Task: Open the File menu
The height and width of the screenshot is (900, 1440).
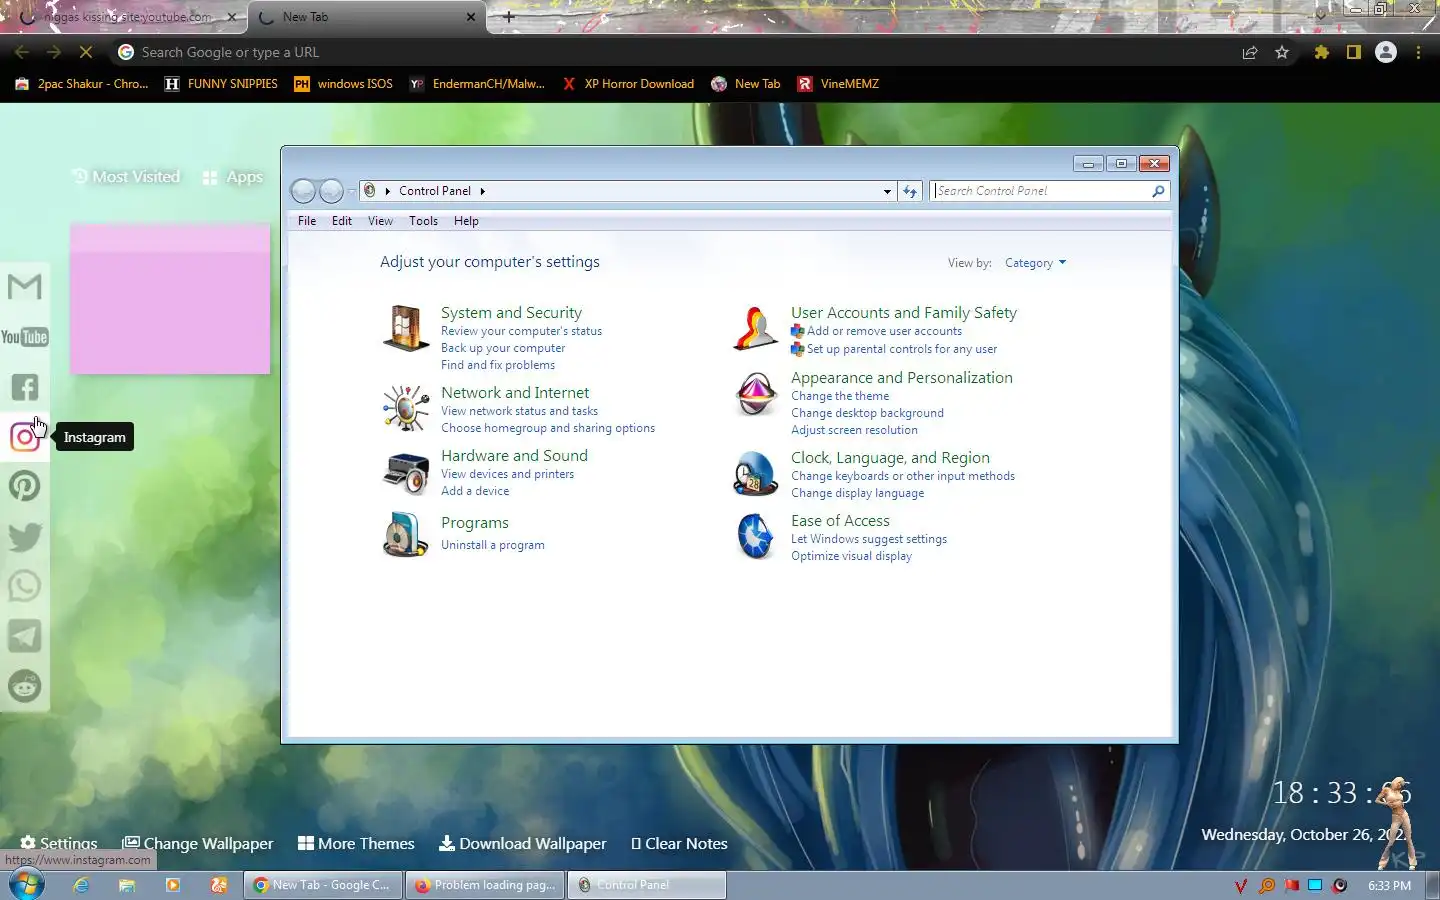Action: click(307, 221)
